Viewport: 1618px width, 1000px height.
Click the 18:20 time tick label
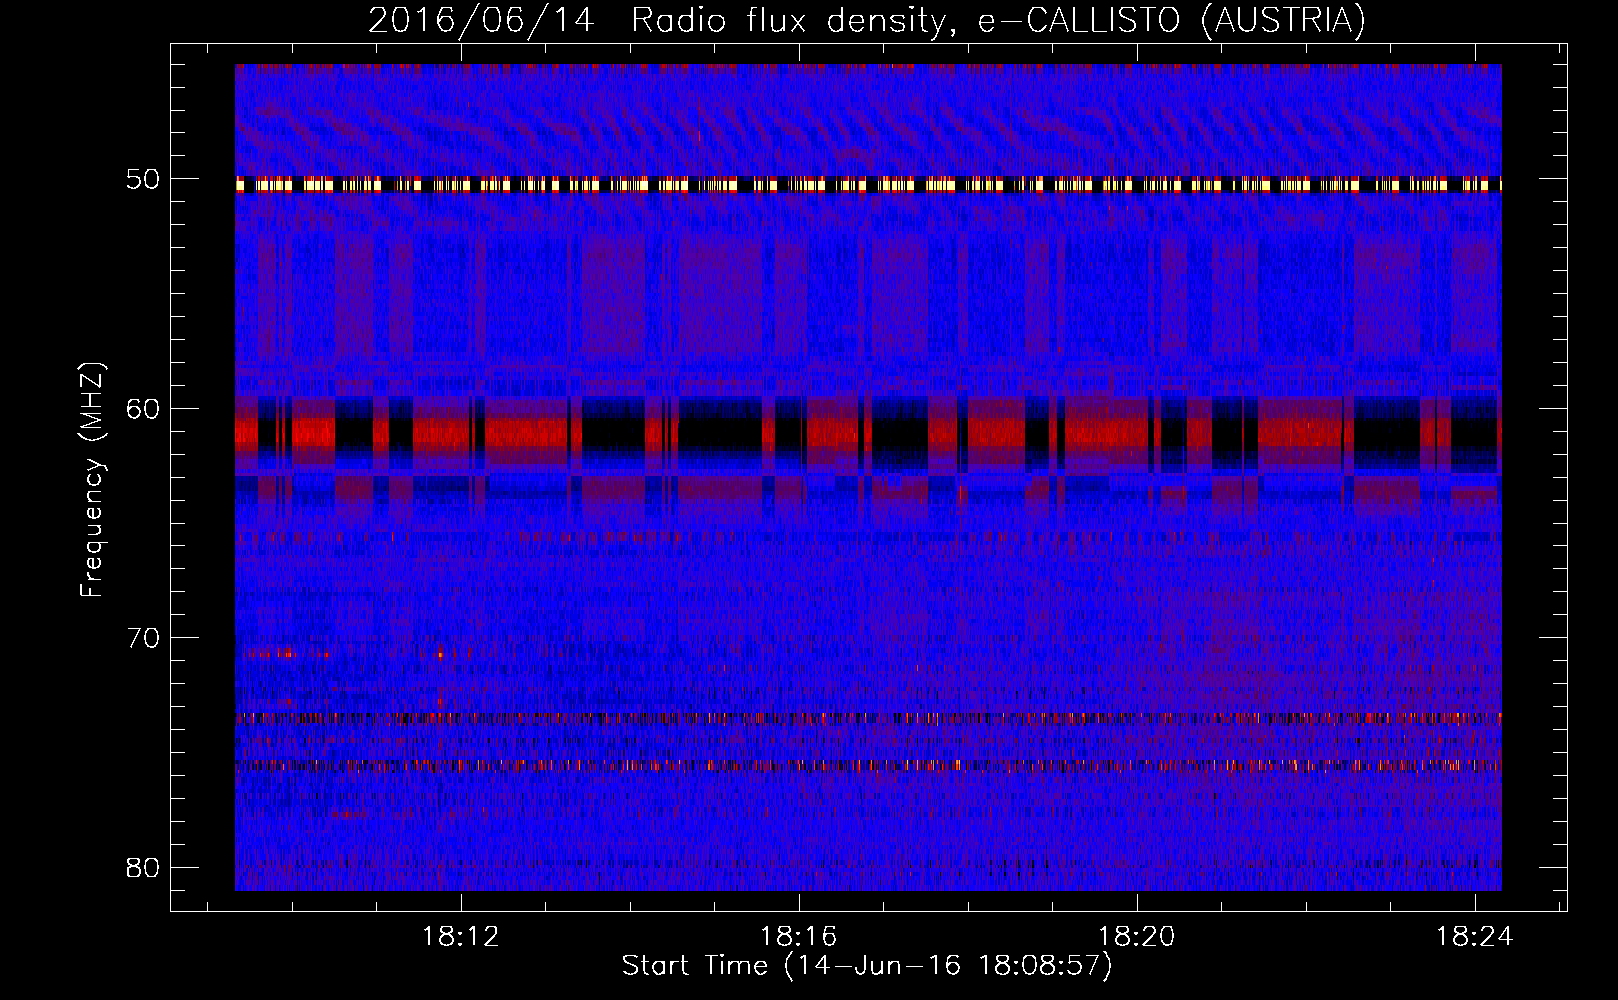coord(1137,937)
